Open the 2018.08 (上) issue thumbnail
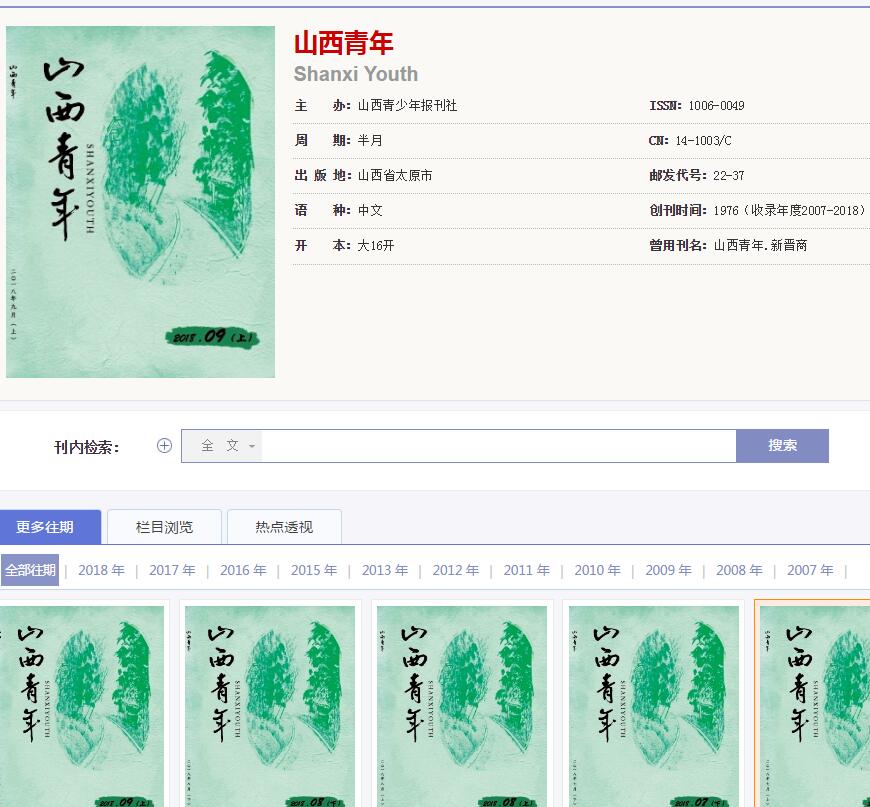Screen dimensions: 870x807 (x=462, y=706)
